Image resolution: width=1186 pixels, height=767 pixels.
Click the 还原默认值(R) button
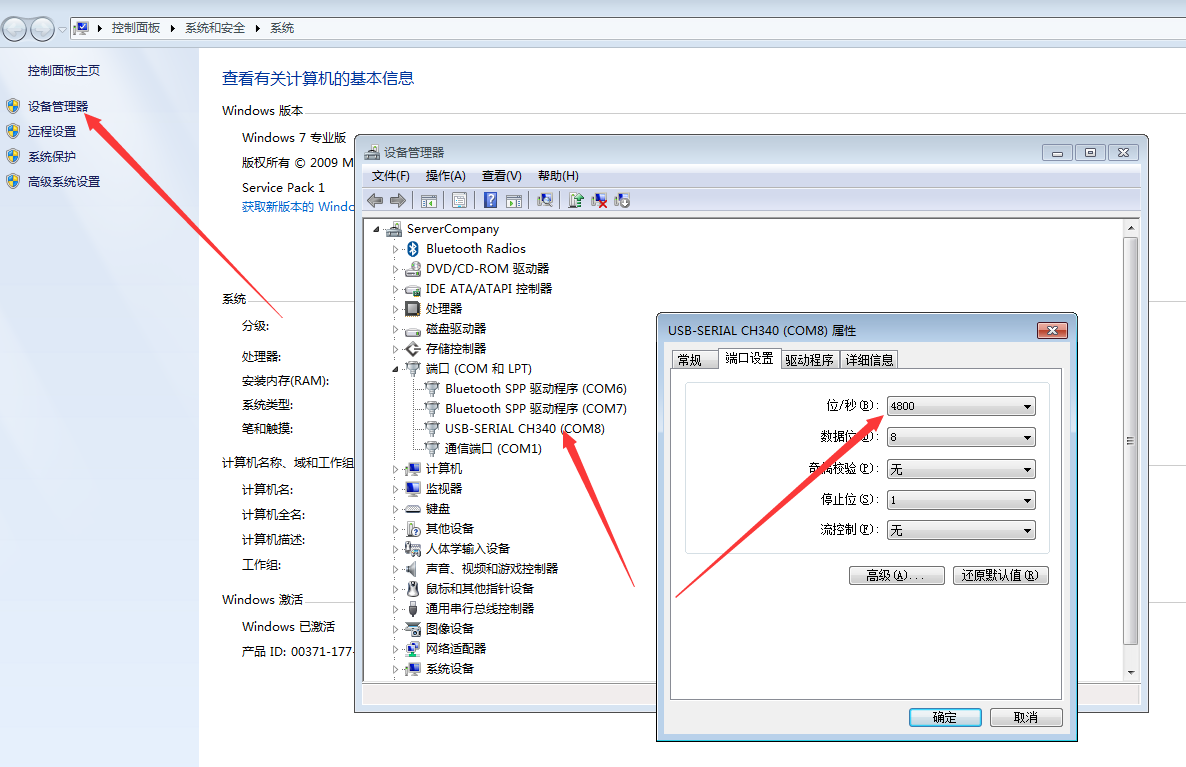(x=1000, y=576)
